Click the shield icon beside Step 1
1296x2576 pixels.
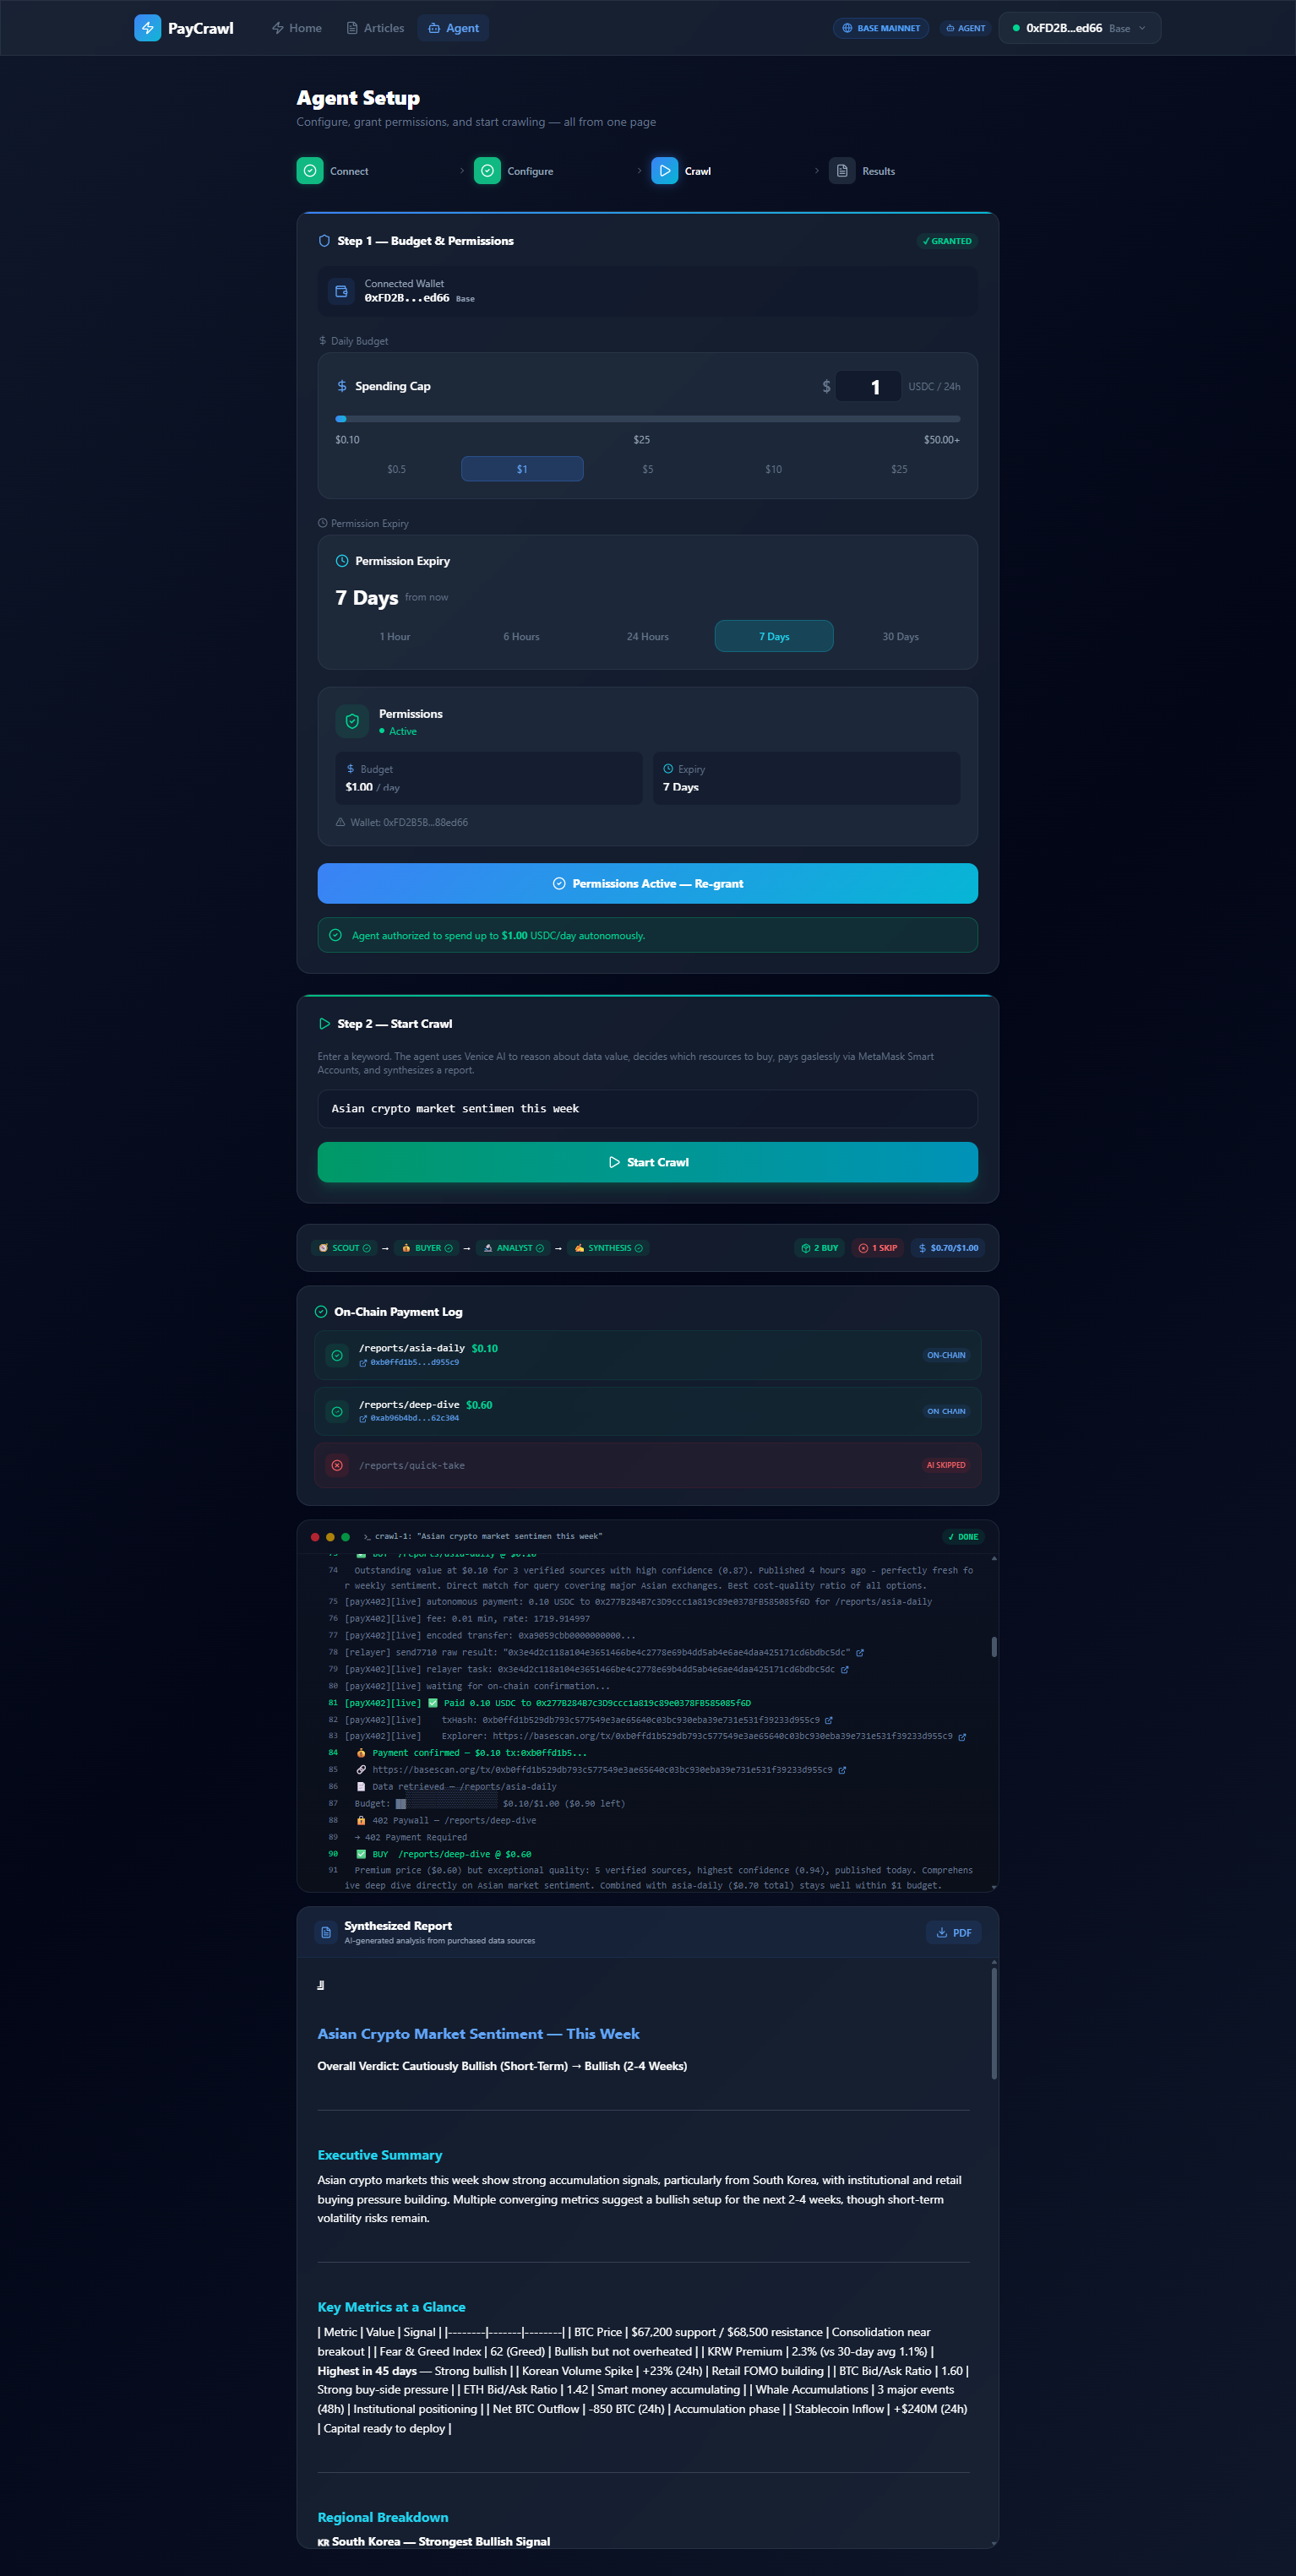tap(324, 241)
